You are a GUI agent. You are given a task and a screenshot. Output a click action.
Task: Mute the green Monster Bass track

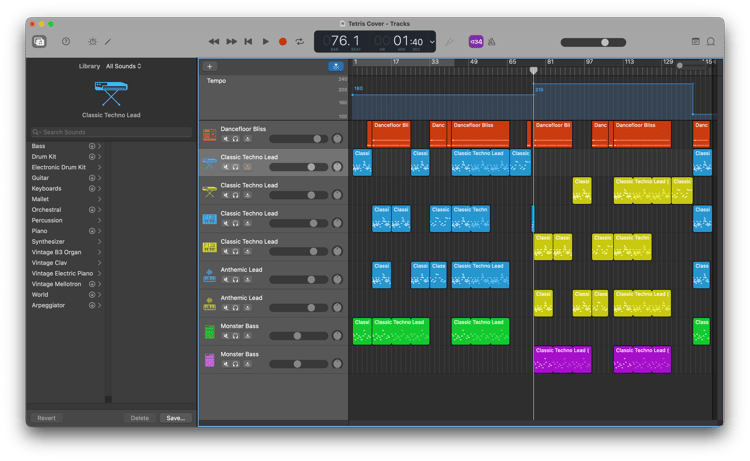click(226, 336)
